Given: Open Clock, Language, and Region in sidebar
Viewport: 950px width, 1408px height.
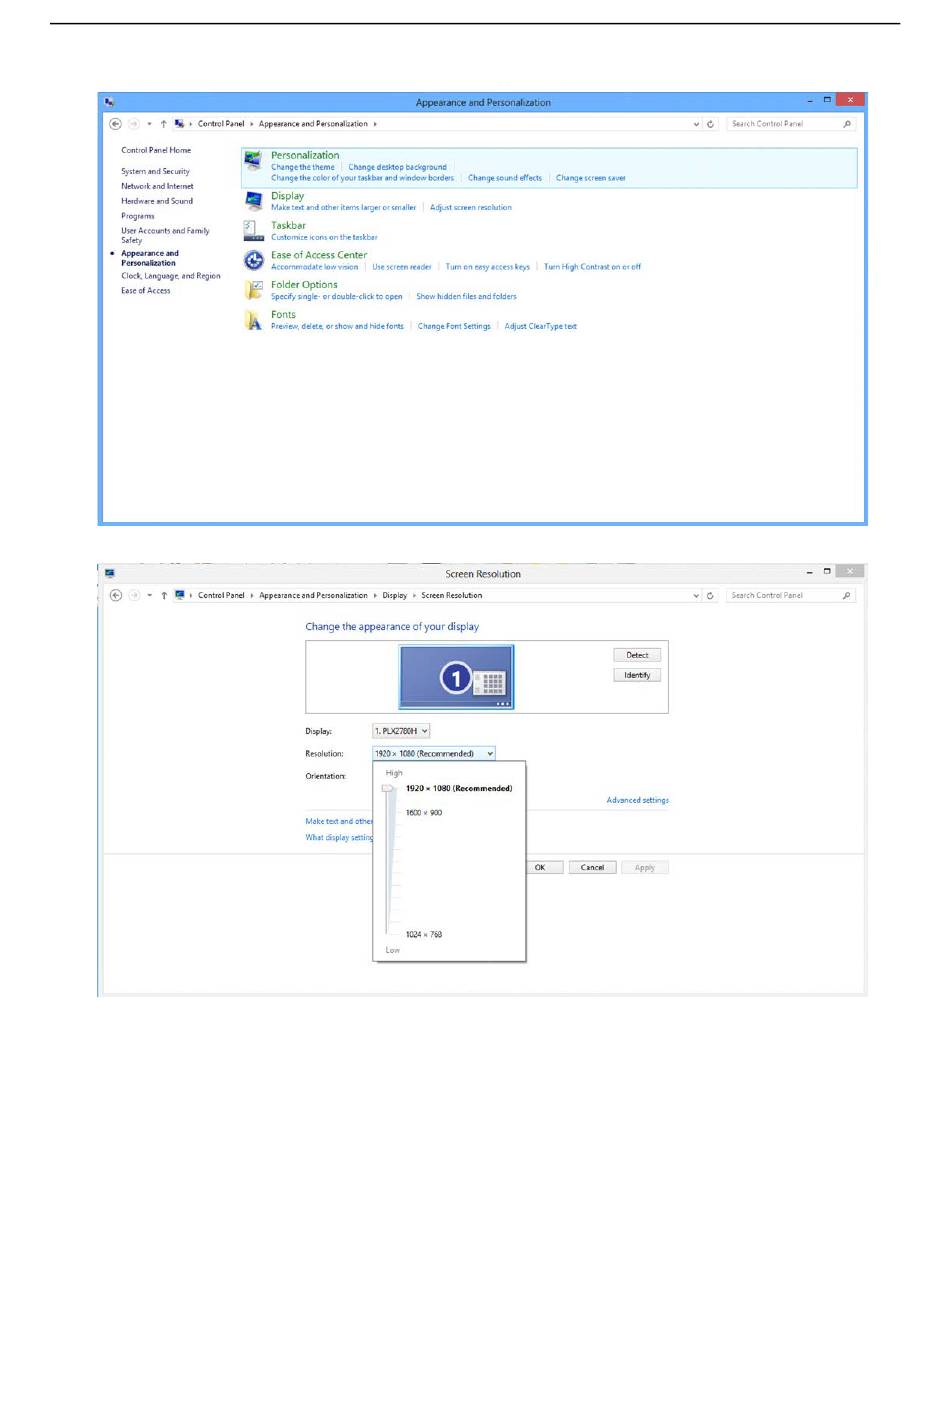Looking at the screenshot, I should point(171,276).
